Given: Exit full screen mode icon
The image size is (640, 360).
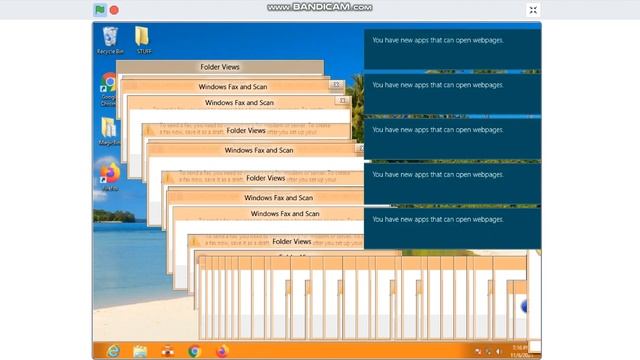Looking at the screenshot, I should (533, 10).
